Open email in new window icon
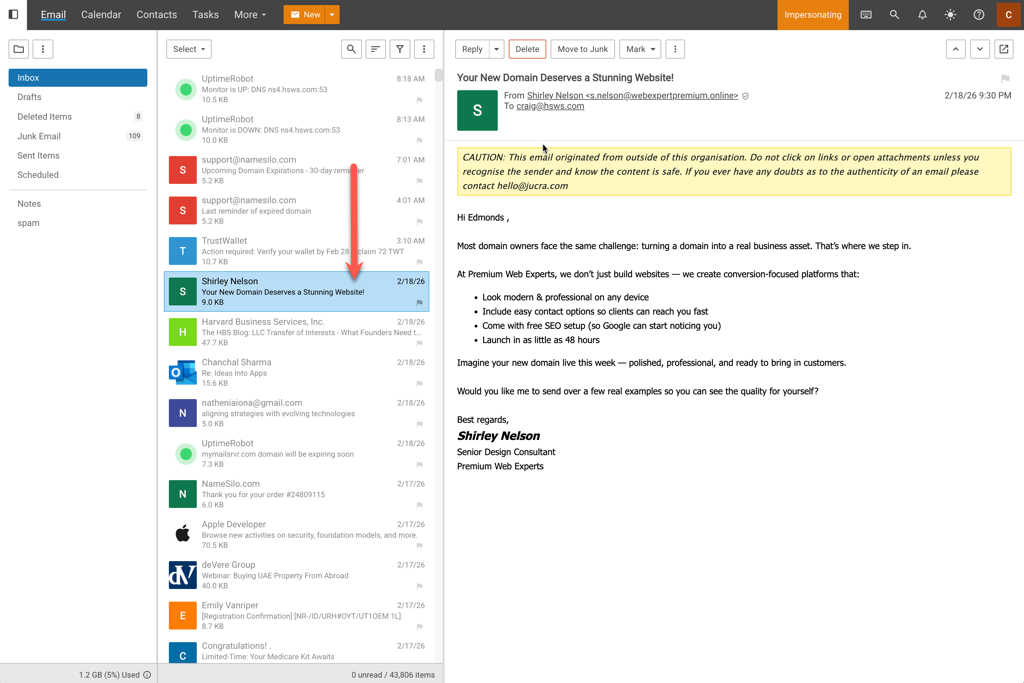1024x683 pixels. (1004, 49)
